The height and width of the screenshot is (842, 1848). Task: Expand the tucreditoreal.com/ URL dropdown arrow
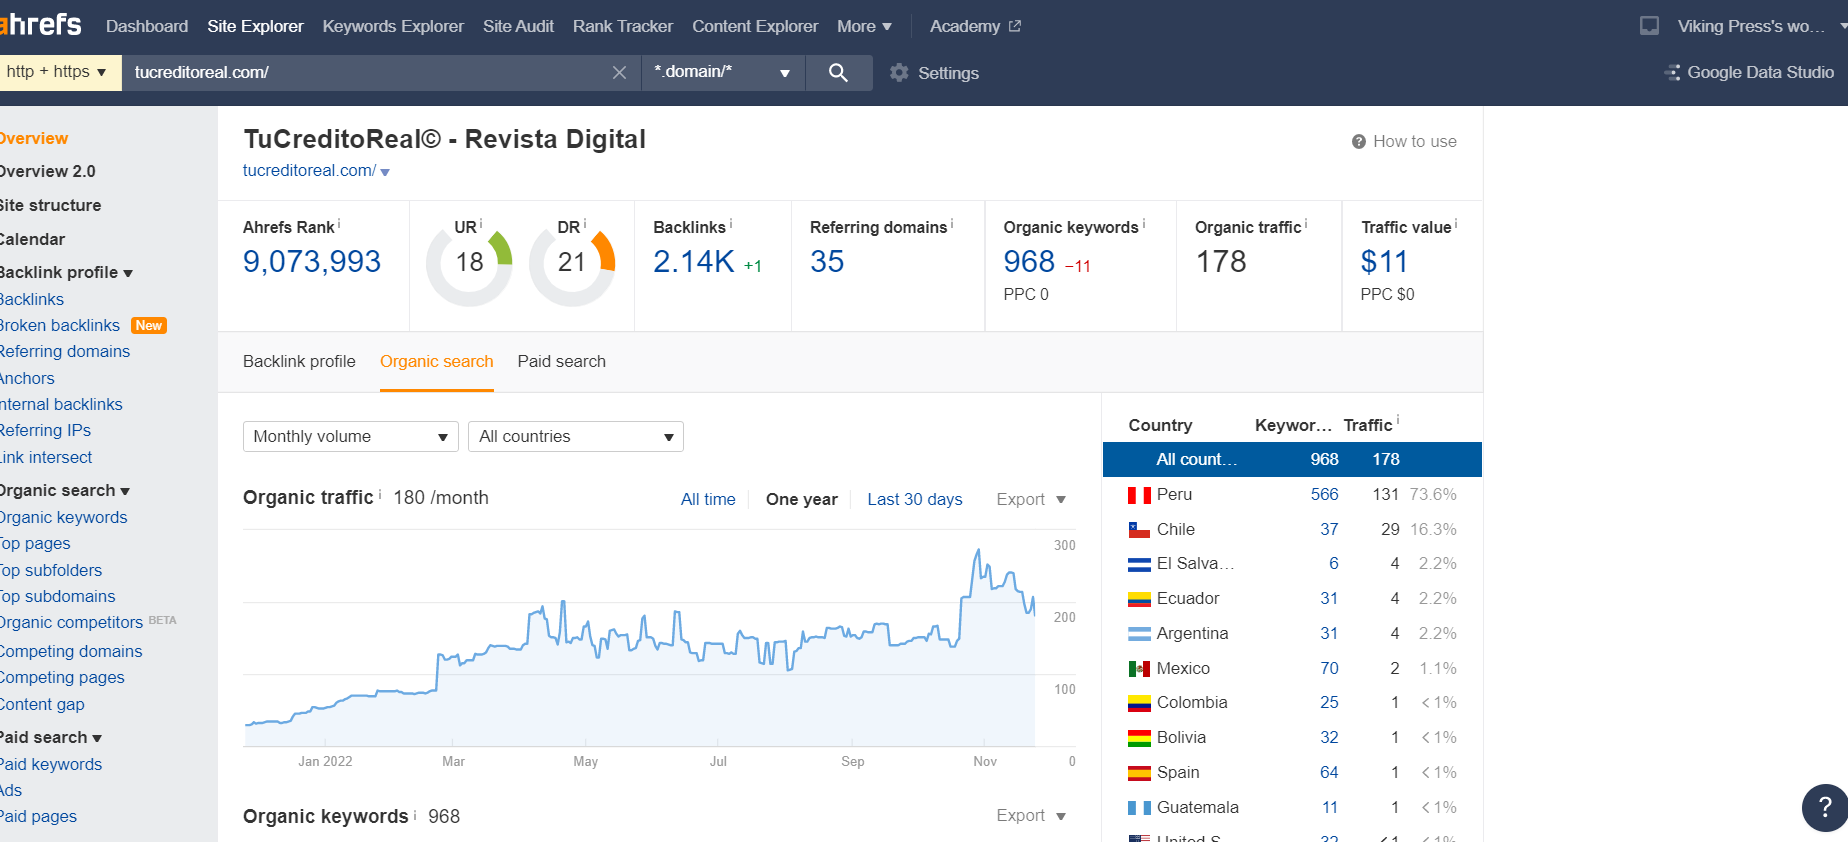click(385, 172)
